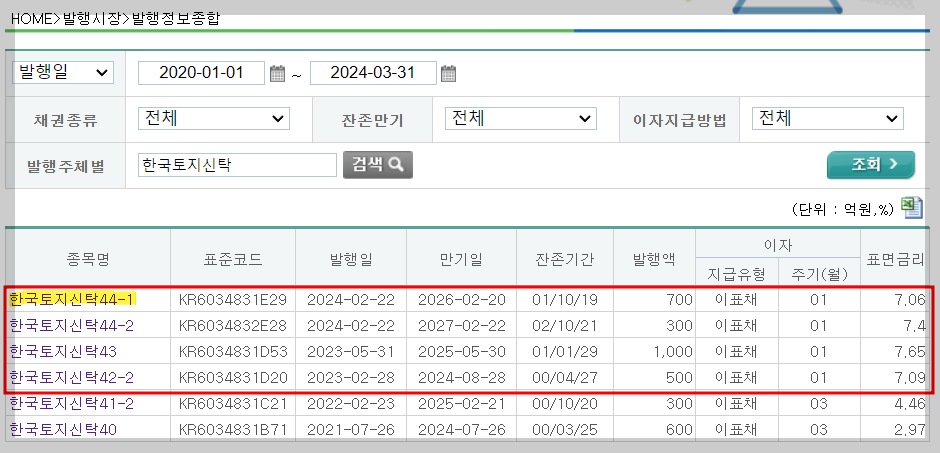The width and height of the screenshot is (940, 453).
Task: Open the 한국토지신탁40 bond link
Action: click(64, 430)
